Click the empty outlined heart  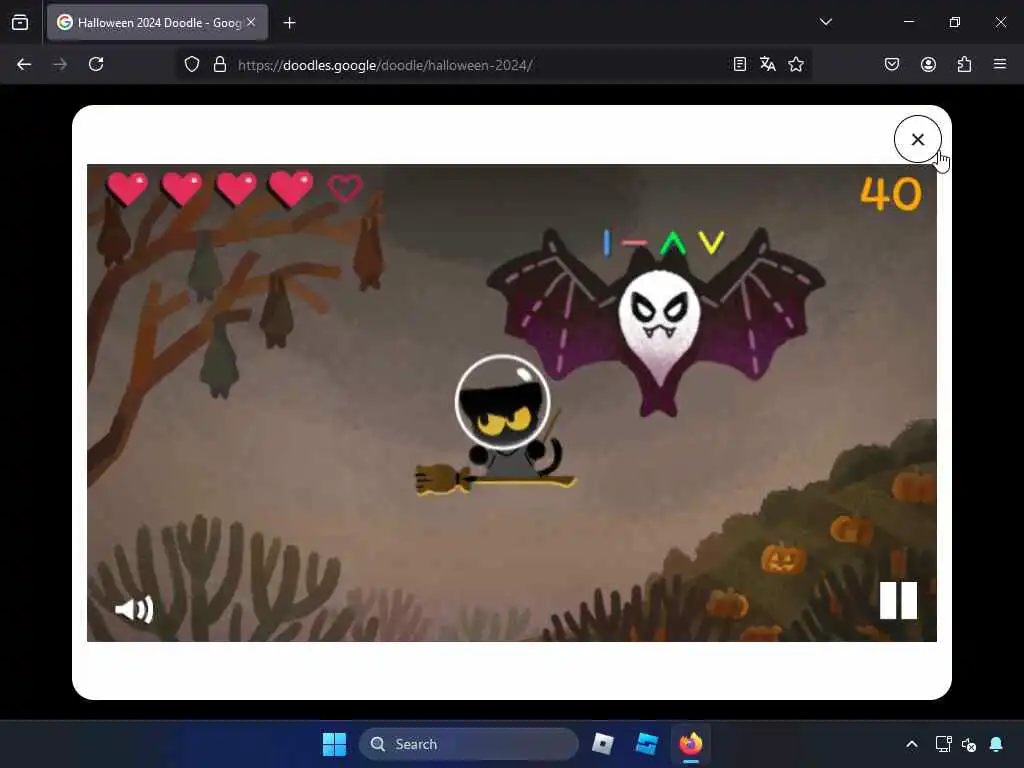pos(345,188)
